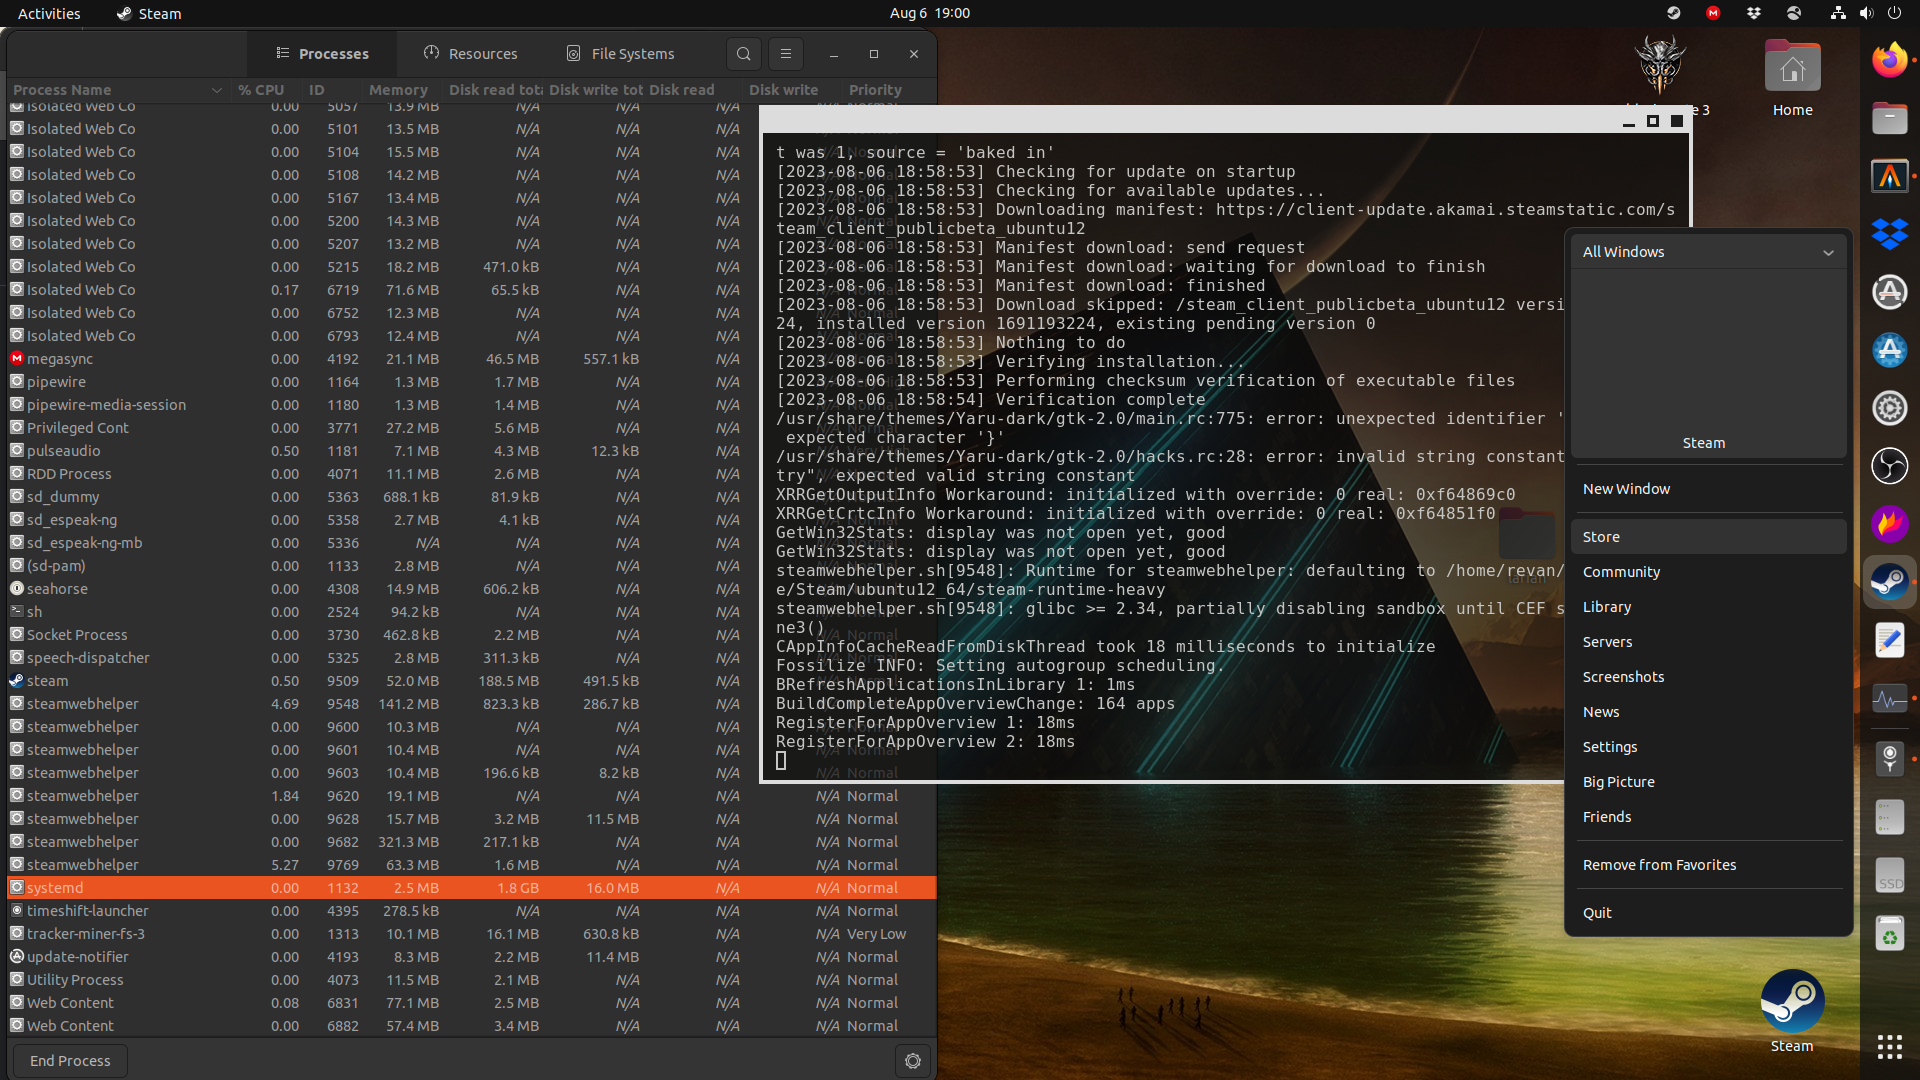Launch Steam from the dock
The image size is (1920, 1080).
(1890, 581)
